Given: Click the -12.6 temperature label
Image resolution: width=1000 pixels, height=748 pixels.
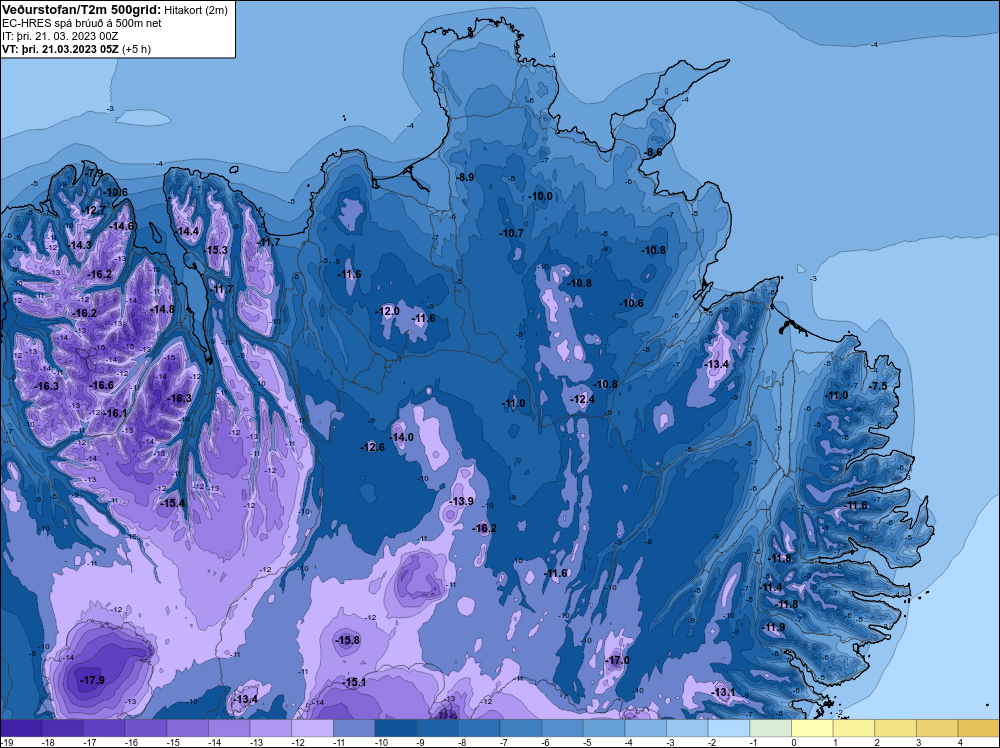Looking at the screenshot, I should click(x=372, y=447).
